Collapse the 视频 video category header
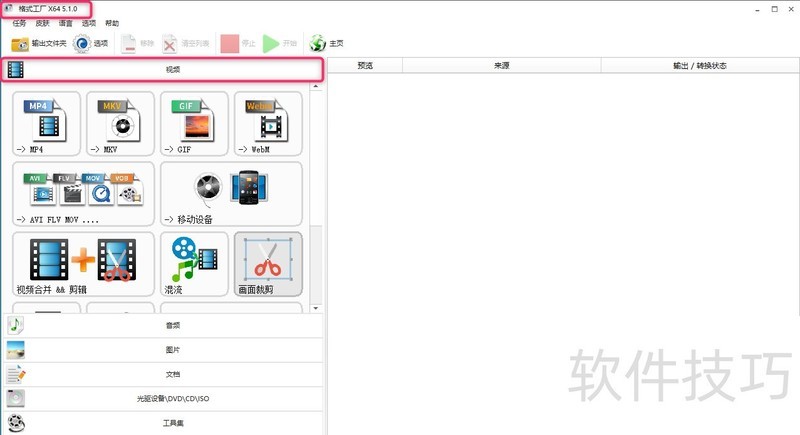 pyautogui.click(x=162, y=69)
